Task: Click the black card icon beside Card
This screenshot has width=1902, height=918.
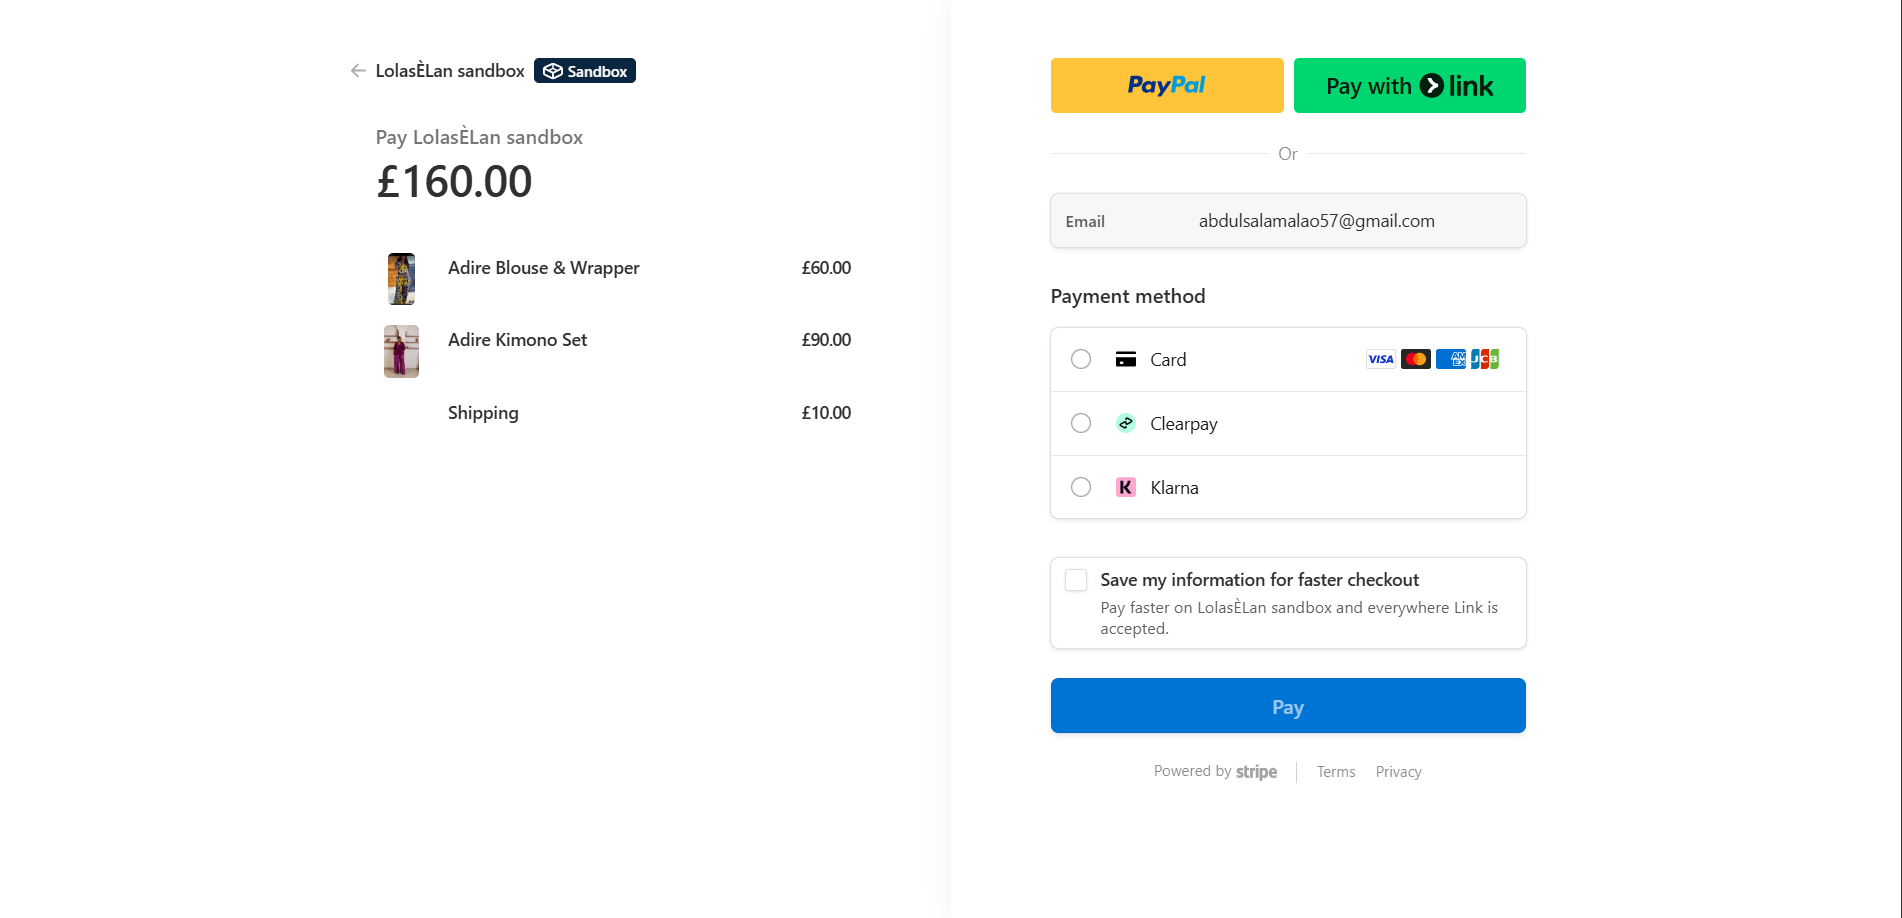Action: [x=1126, y=359]
